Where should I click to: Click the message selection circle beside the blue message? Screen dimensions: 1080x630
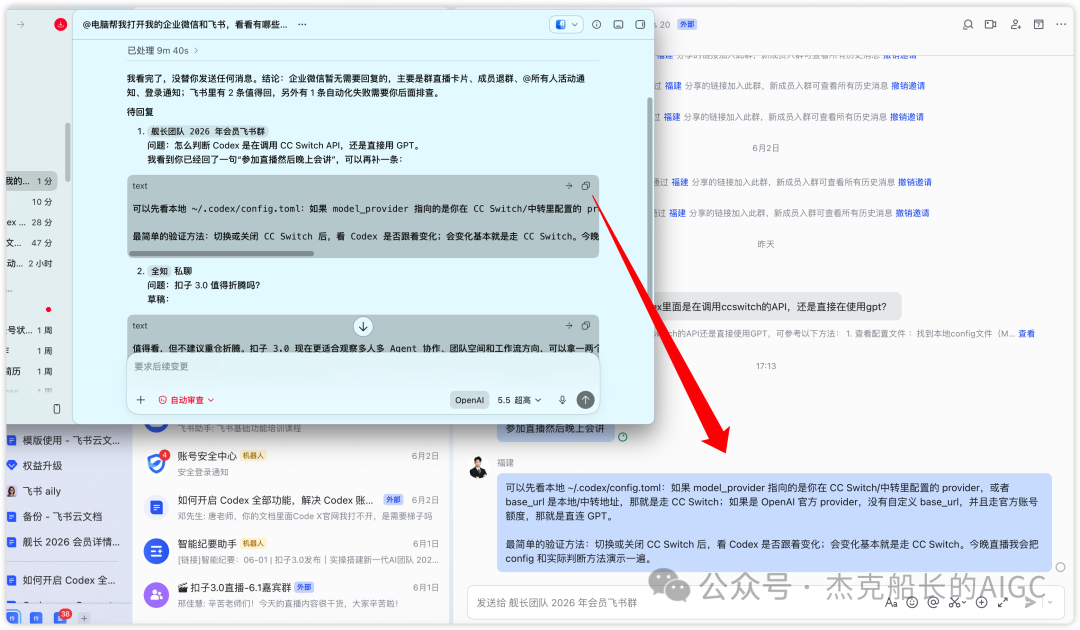[1061, 567]
